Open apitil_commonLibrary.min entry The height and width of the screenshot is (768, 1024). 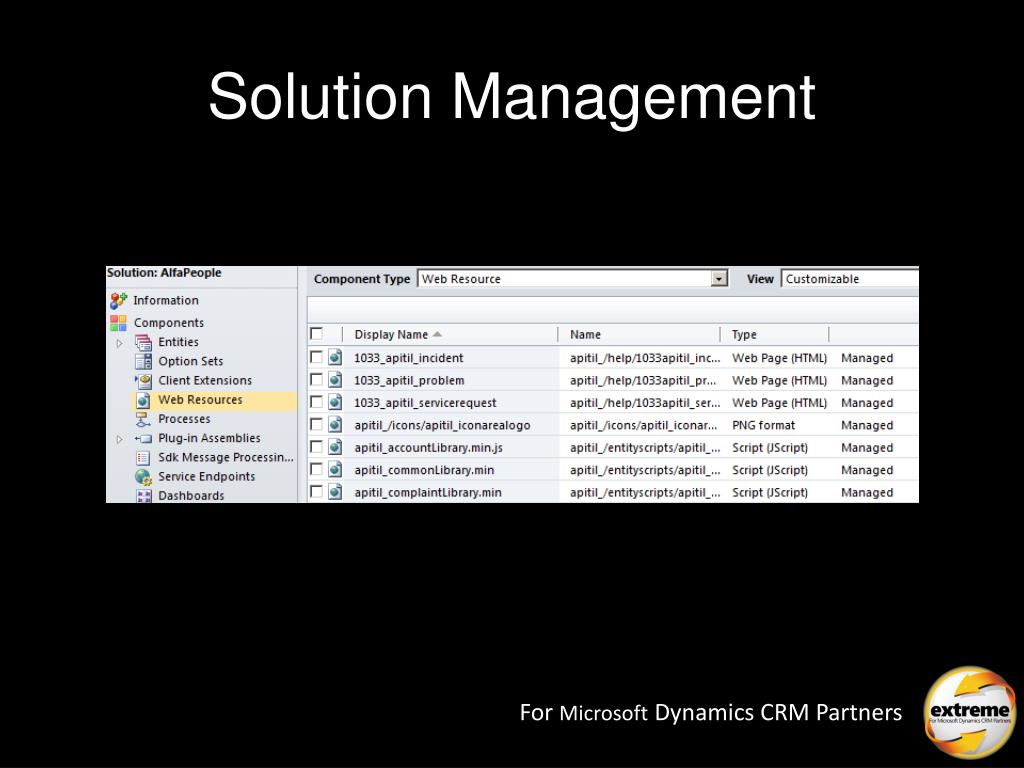(424, 470)
